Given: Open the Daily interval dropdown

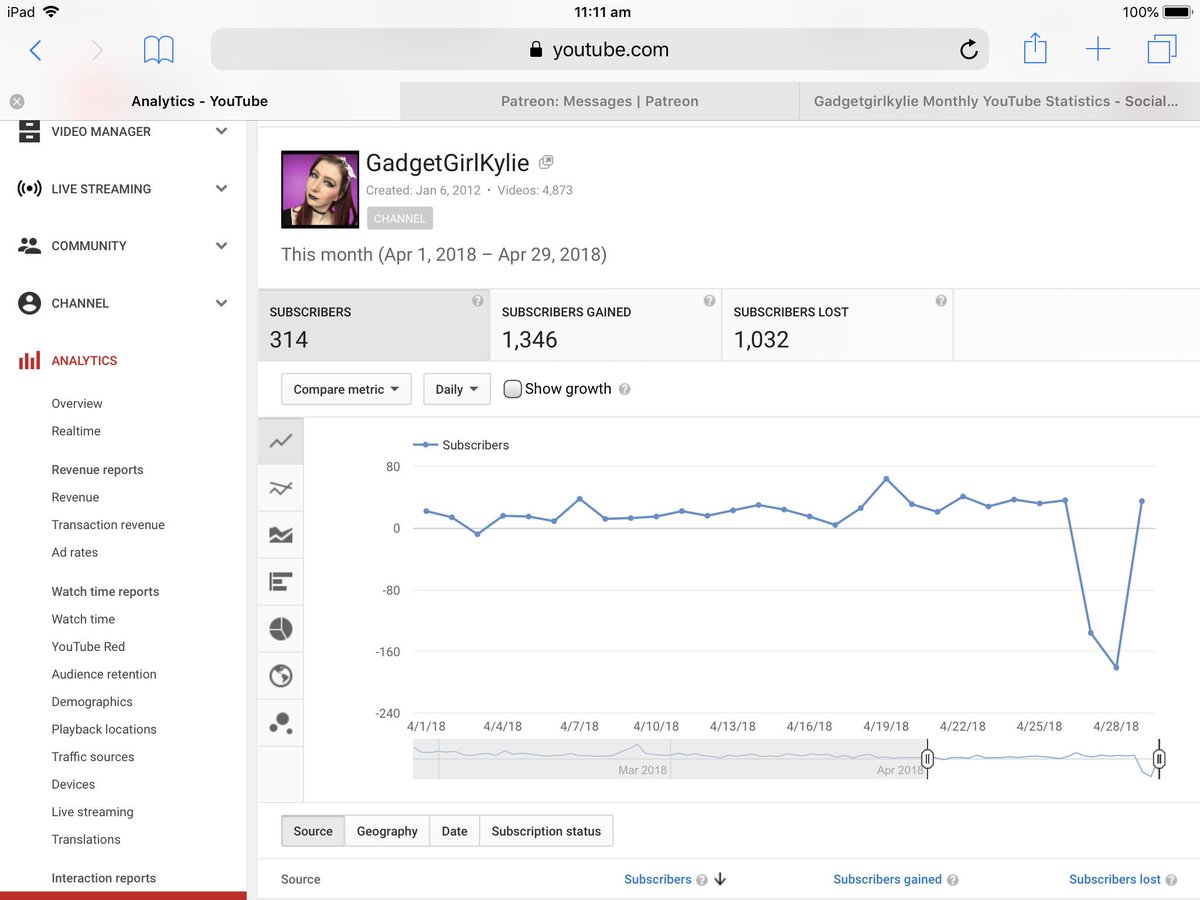Looking at the screenshot, I should (x=457, y=389).
